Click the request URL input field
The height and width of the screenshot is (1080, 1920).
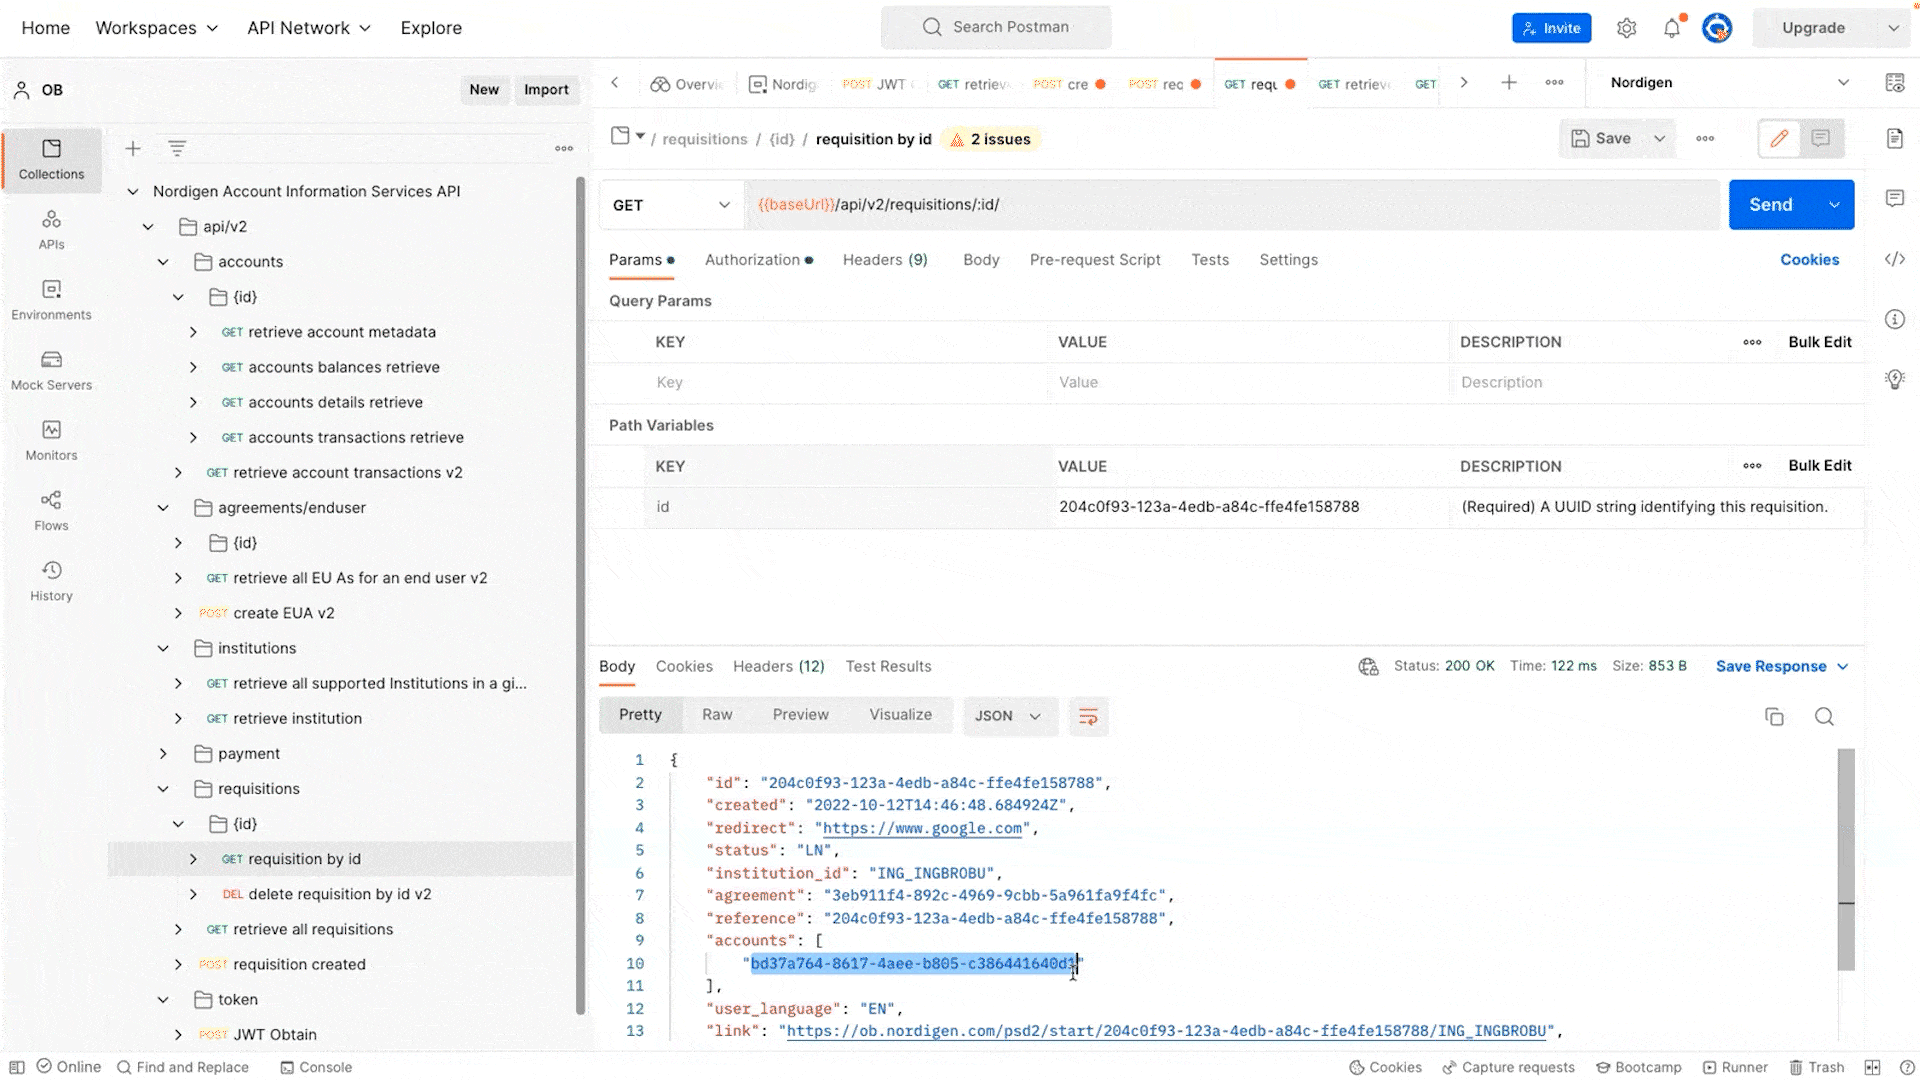(x=1230, y=205)
